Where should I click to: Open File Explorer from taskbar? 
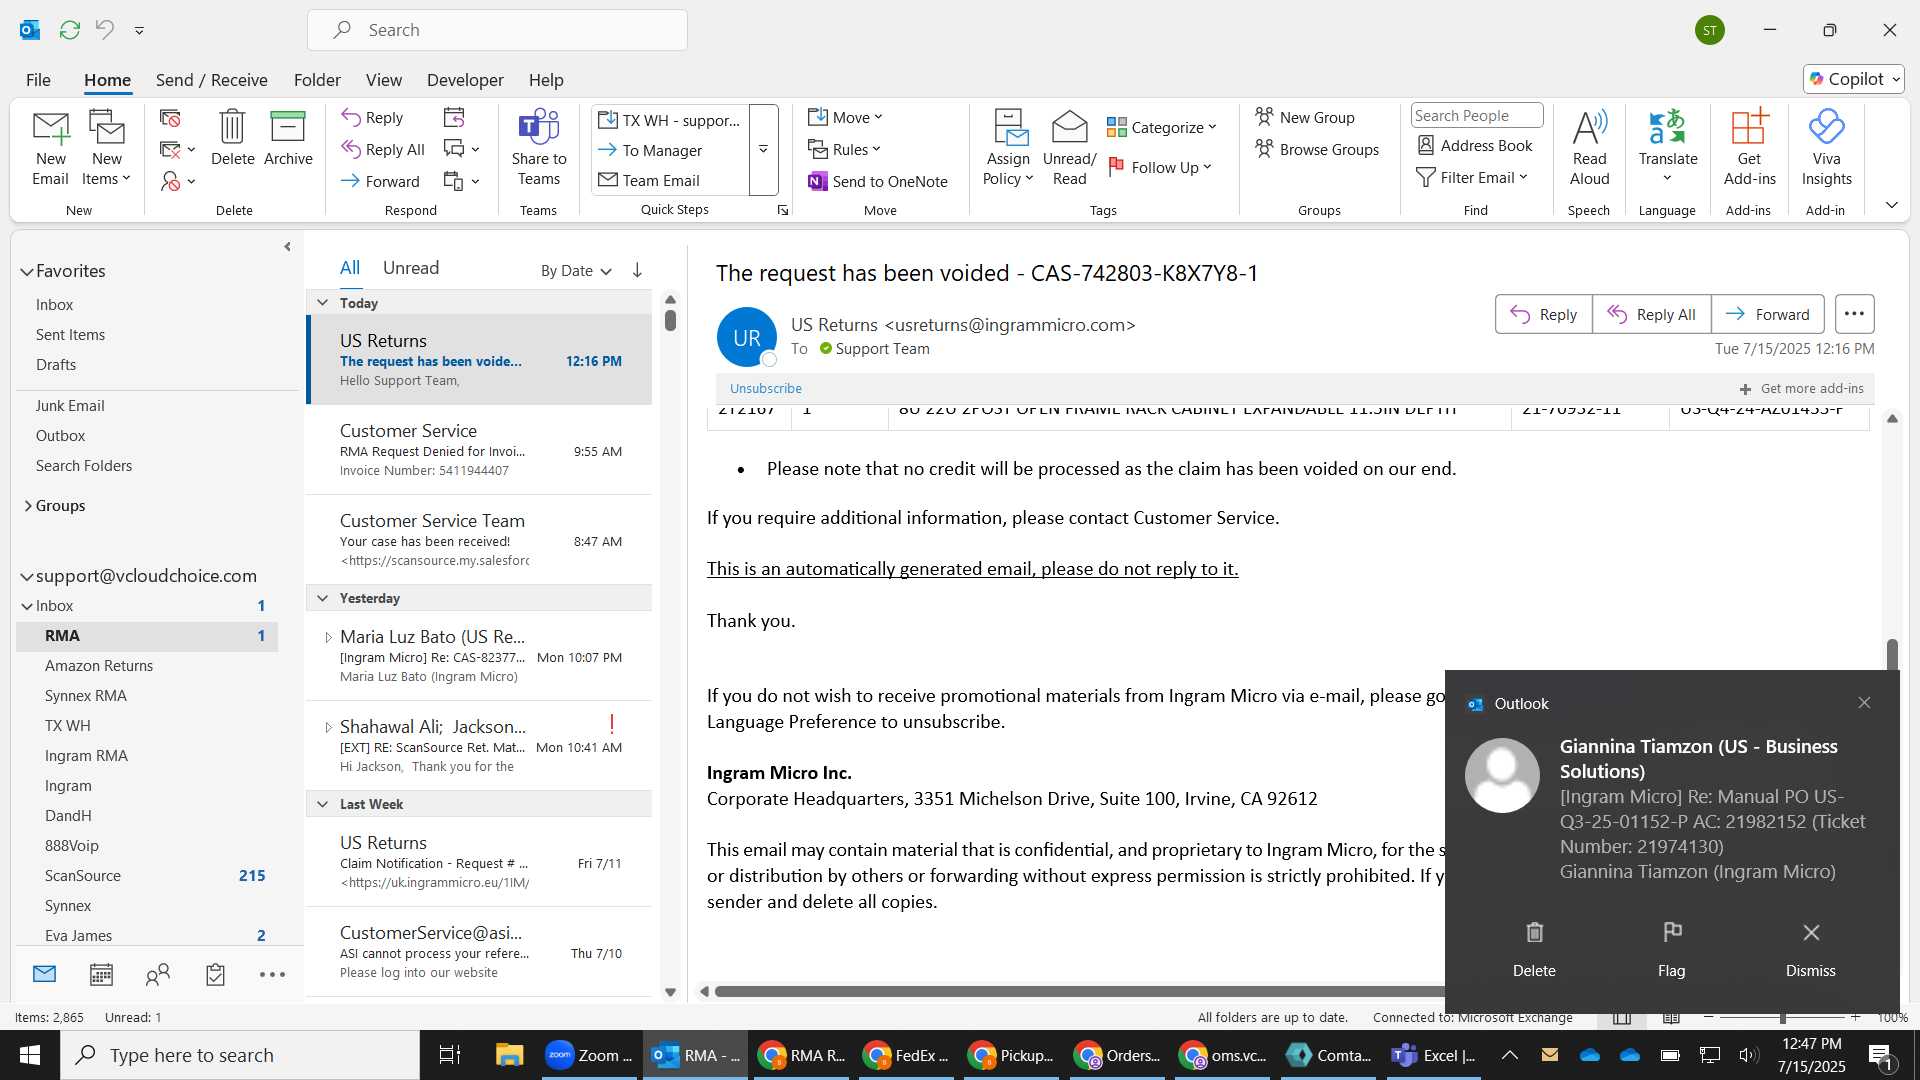click(x=509, y=1055)
